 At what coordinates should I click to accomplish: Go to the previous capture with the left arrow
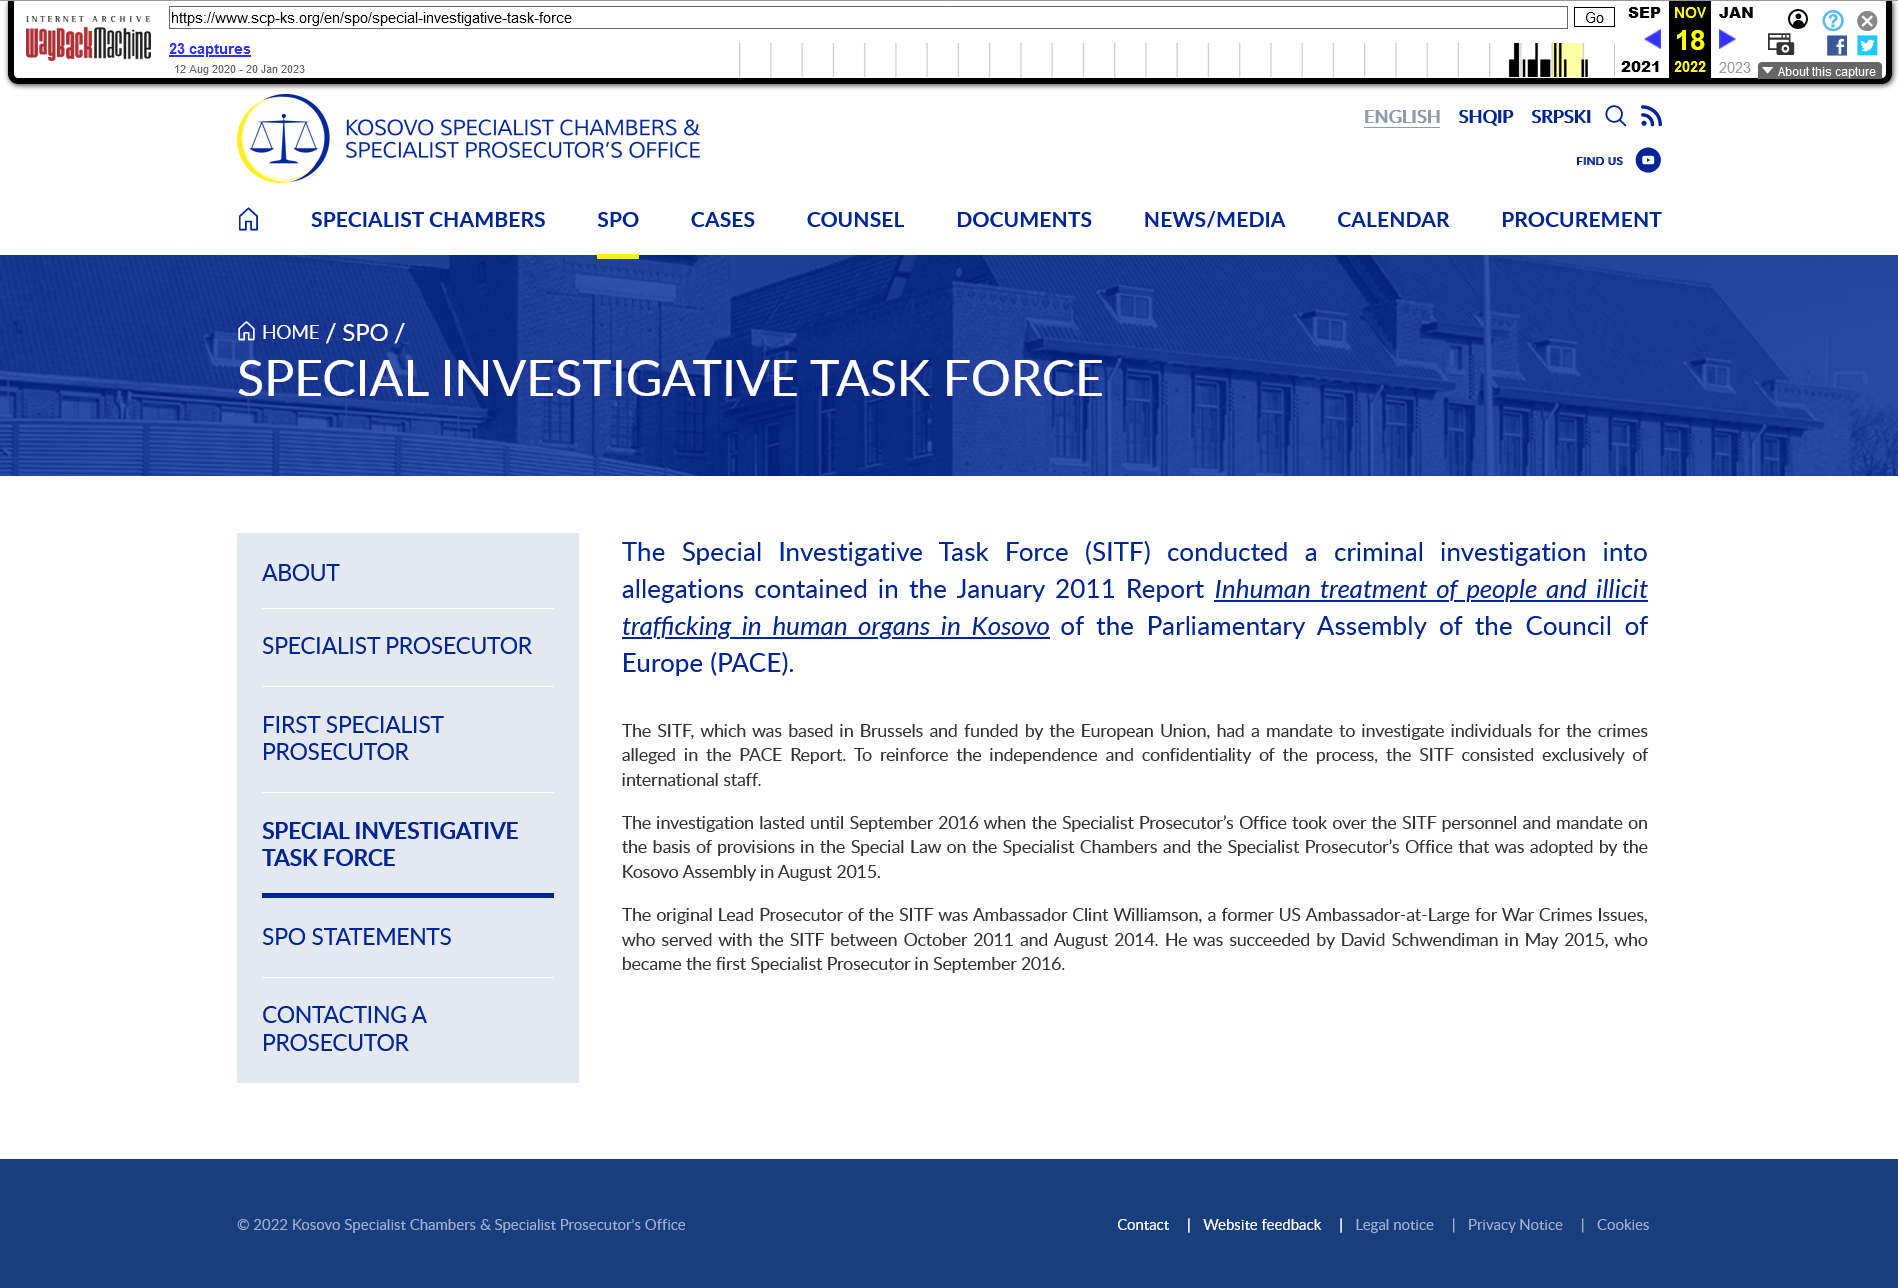(1652, 39)
